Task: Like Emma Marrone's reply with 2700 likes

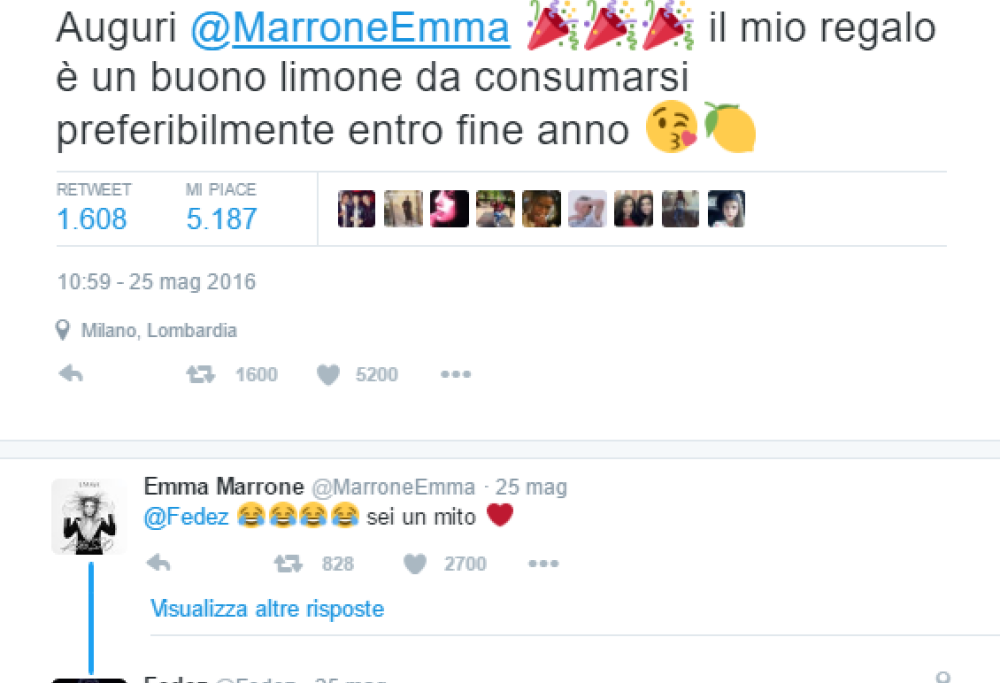Action: [415, 564]
